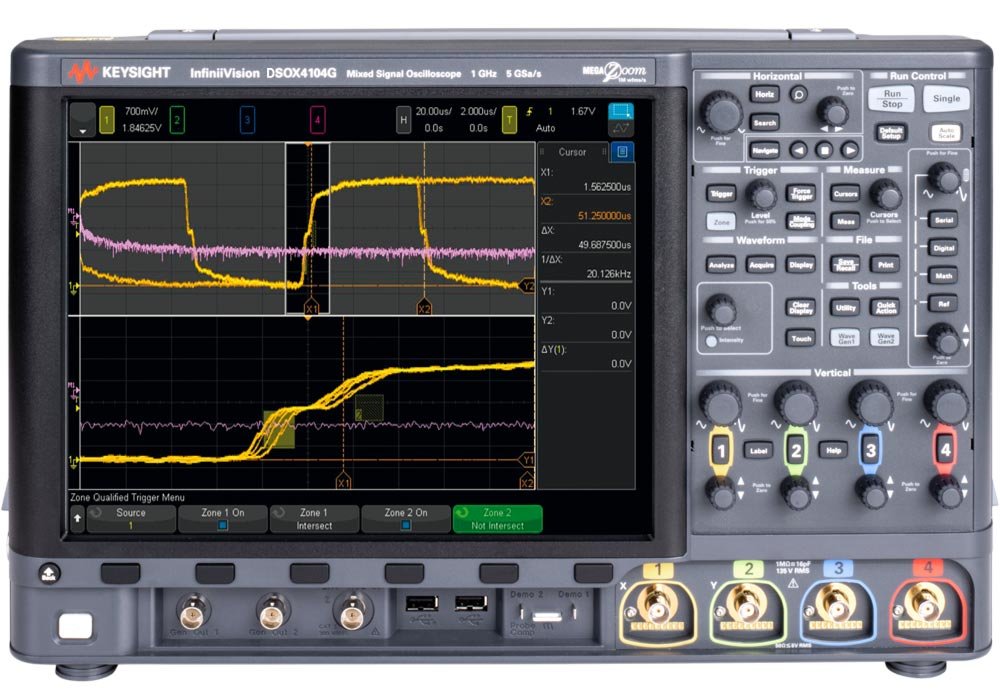Screen dimensions: 1000x700
Task: Tap the horizontal H badge on screen
Action: [403, 119]
